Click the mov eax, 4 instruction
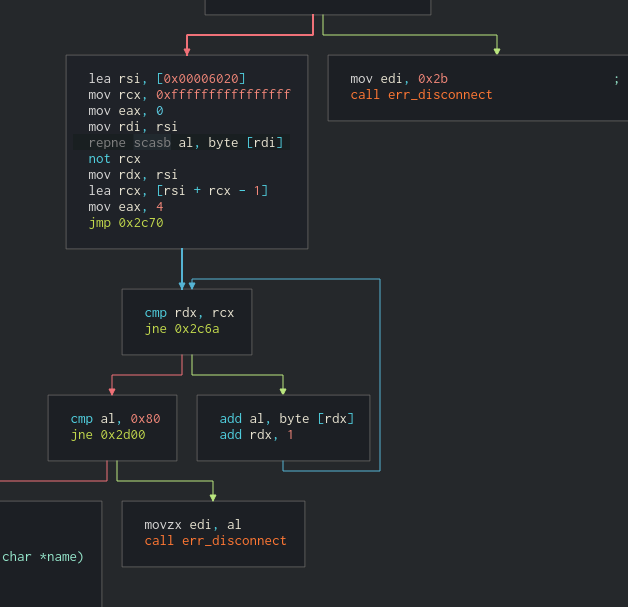The image size is (628, 607). [x=125, y=207]
